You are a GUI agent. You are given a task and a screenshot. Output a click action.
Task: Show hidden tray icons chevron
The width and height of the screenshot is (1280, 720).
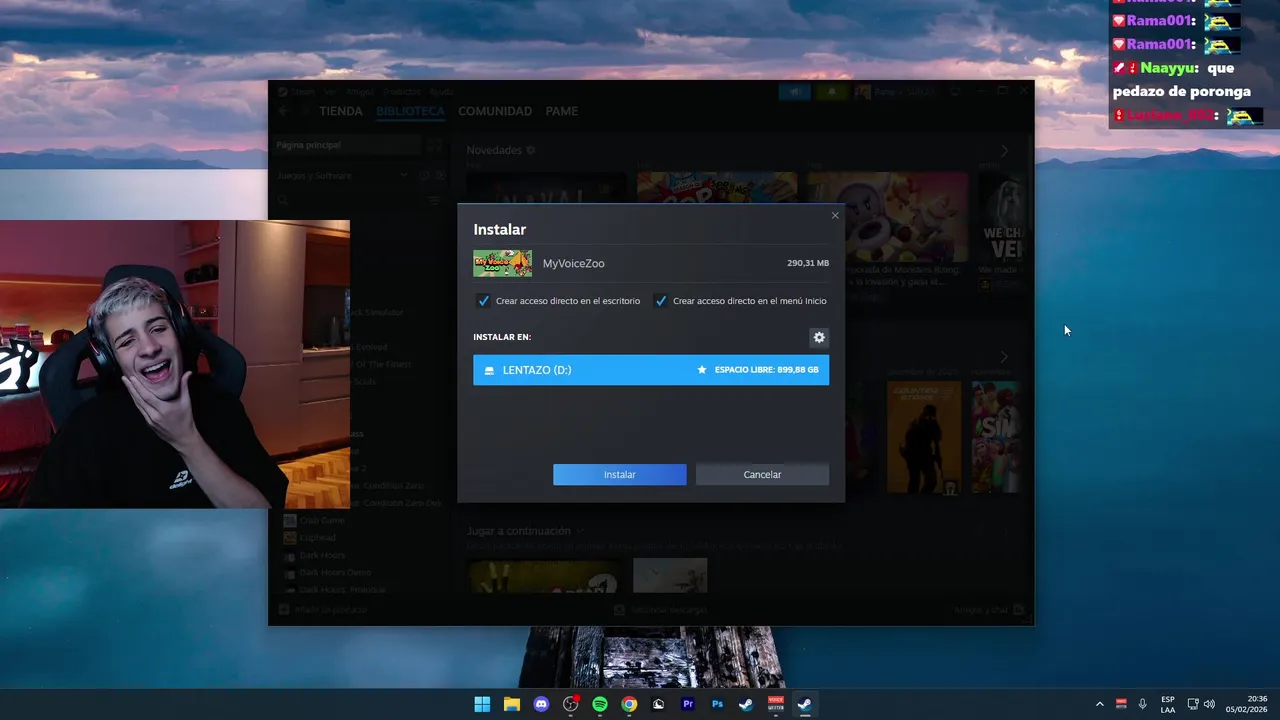[1100, 704]
